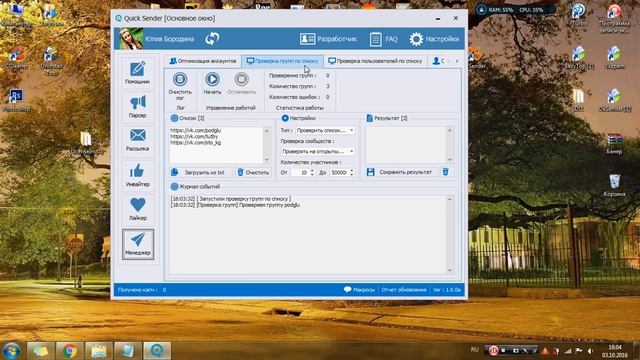
Task: Click the Результат box scrollbar
Action: click(x=449, y=145)
